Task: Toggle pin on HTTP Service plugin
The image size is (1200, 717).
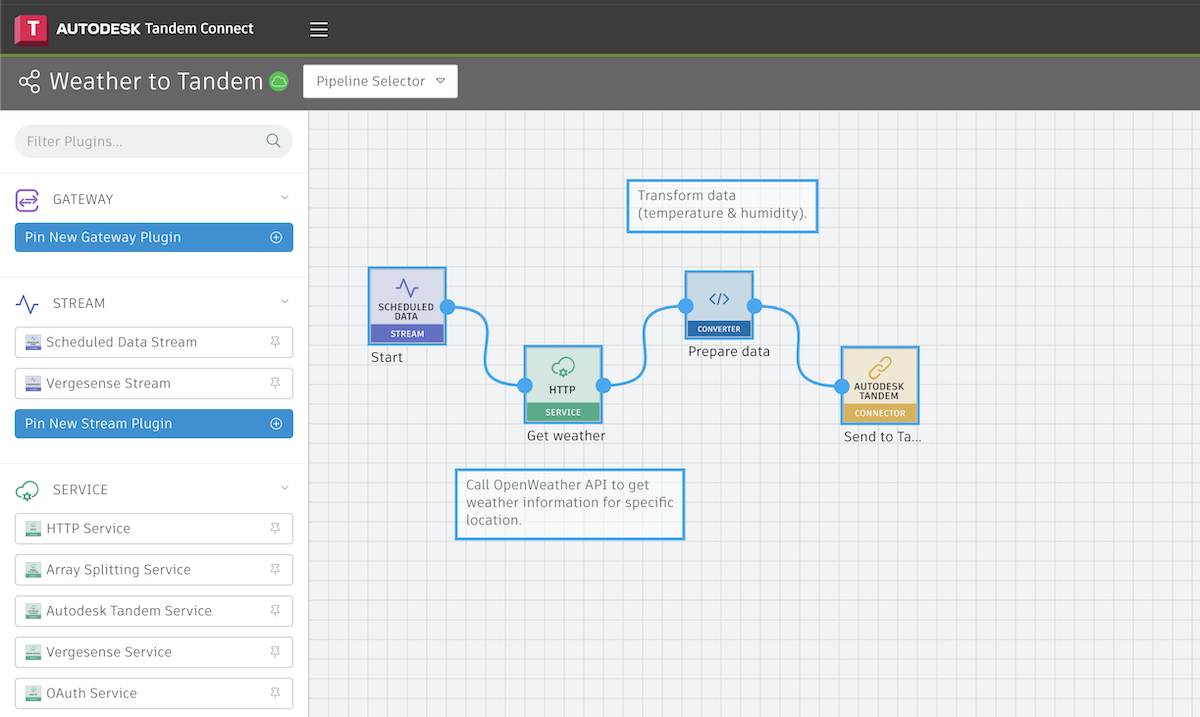Action: (275, 528)
